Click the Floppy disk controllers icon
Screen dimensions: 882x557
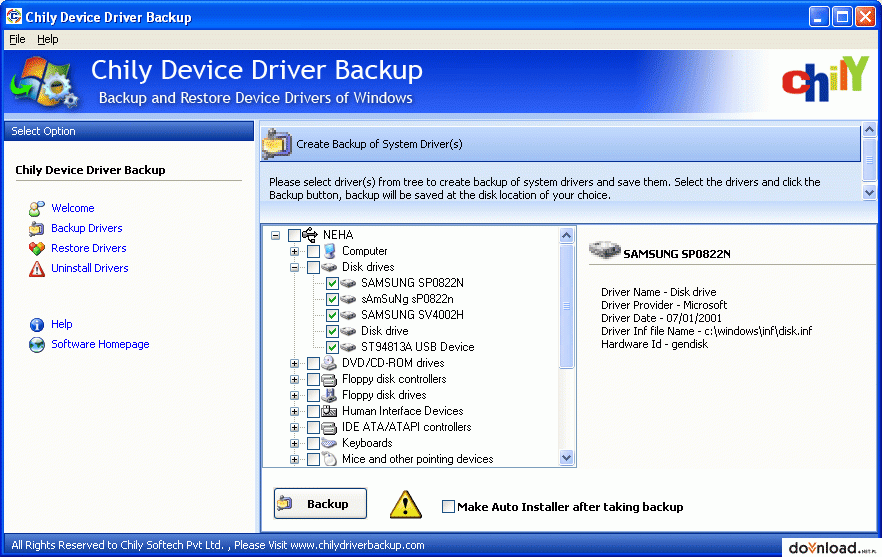(x=329, y=379)
